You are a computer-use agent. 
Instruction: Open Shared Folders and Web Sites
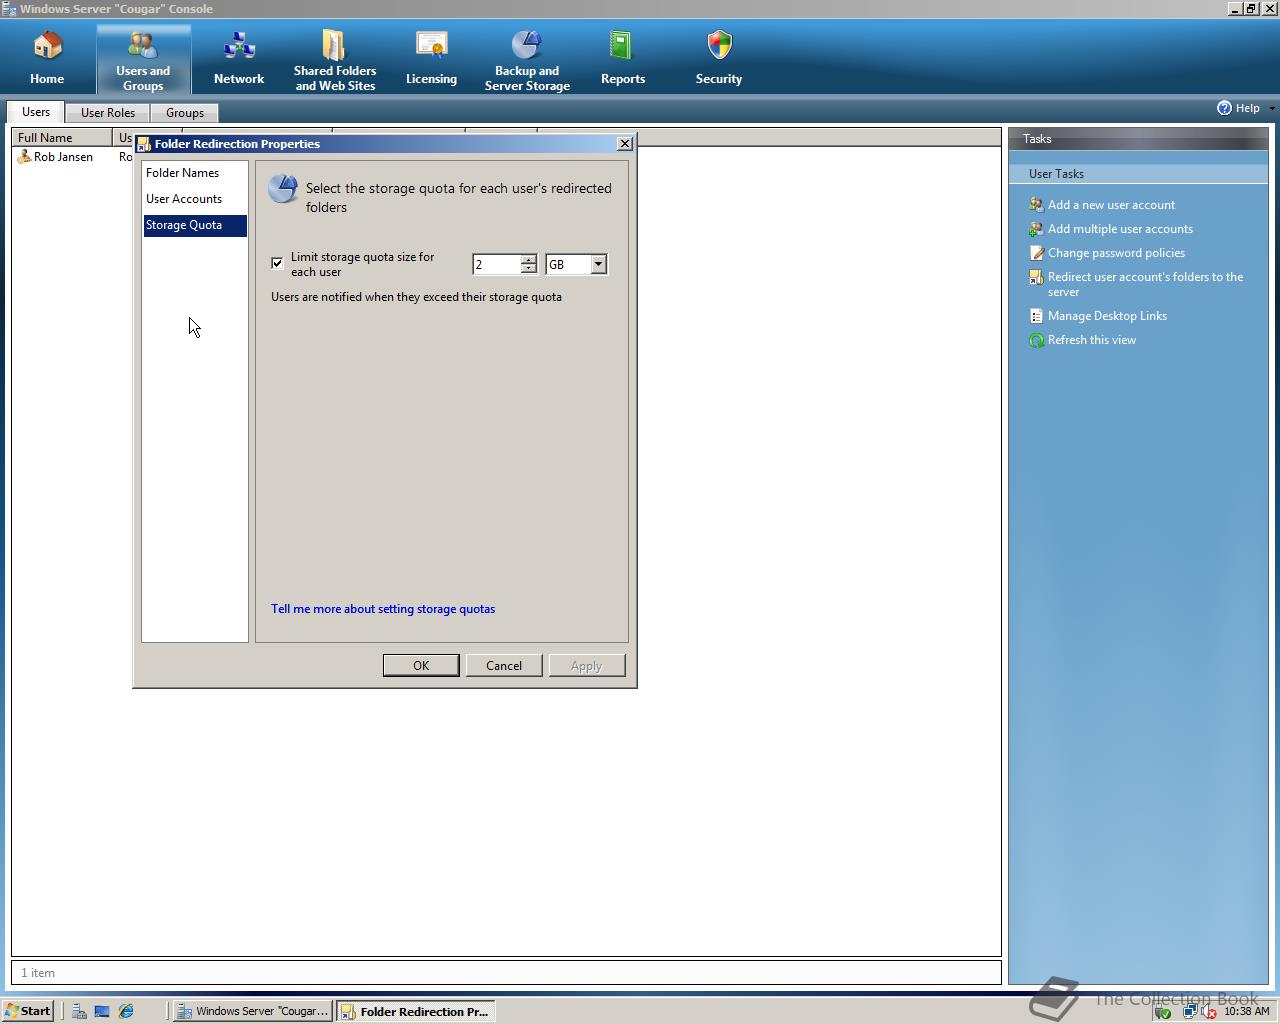[335, 59]
